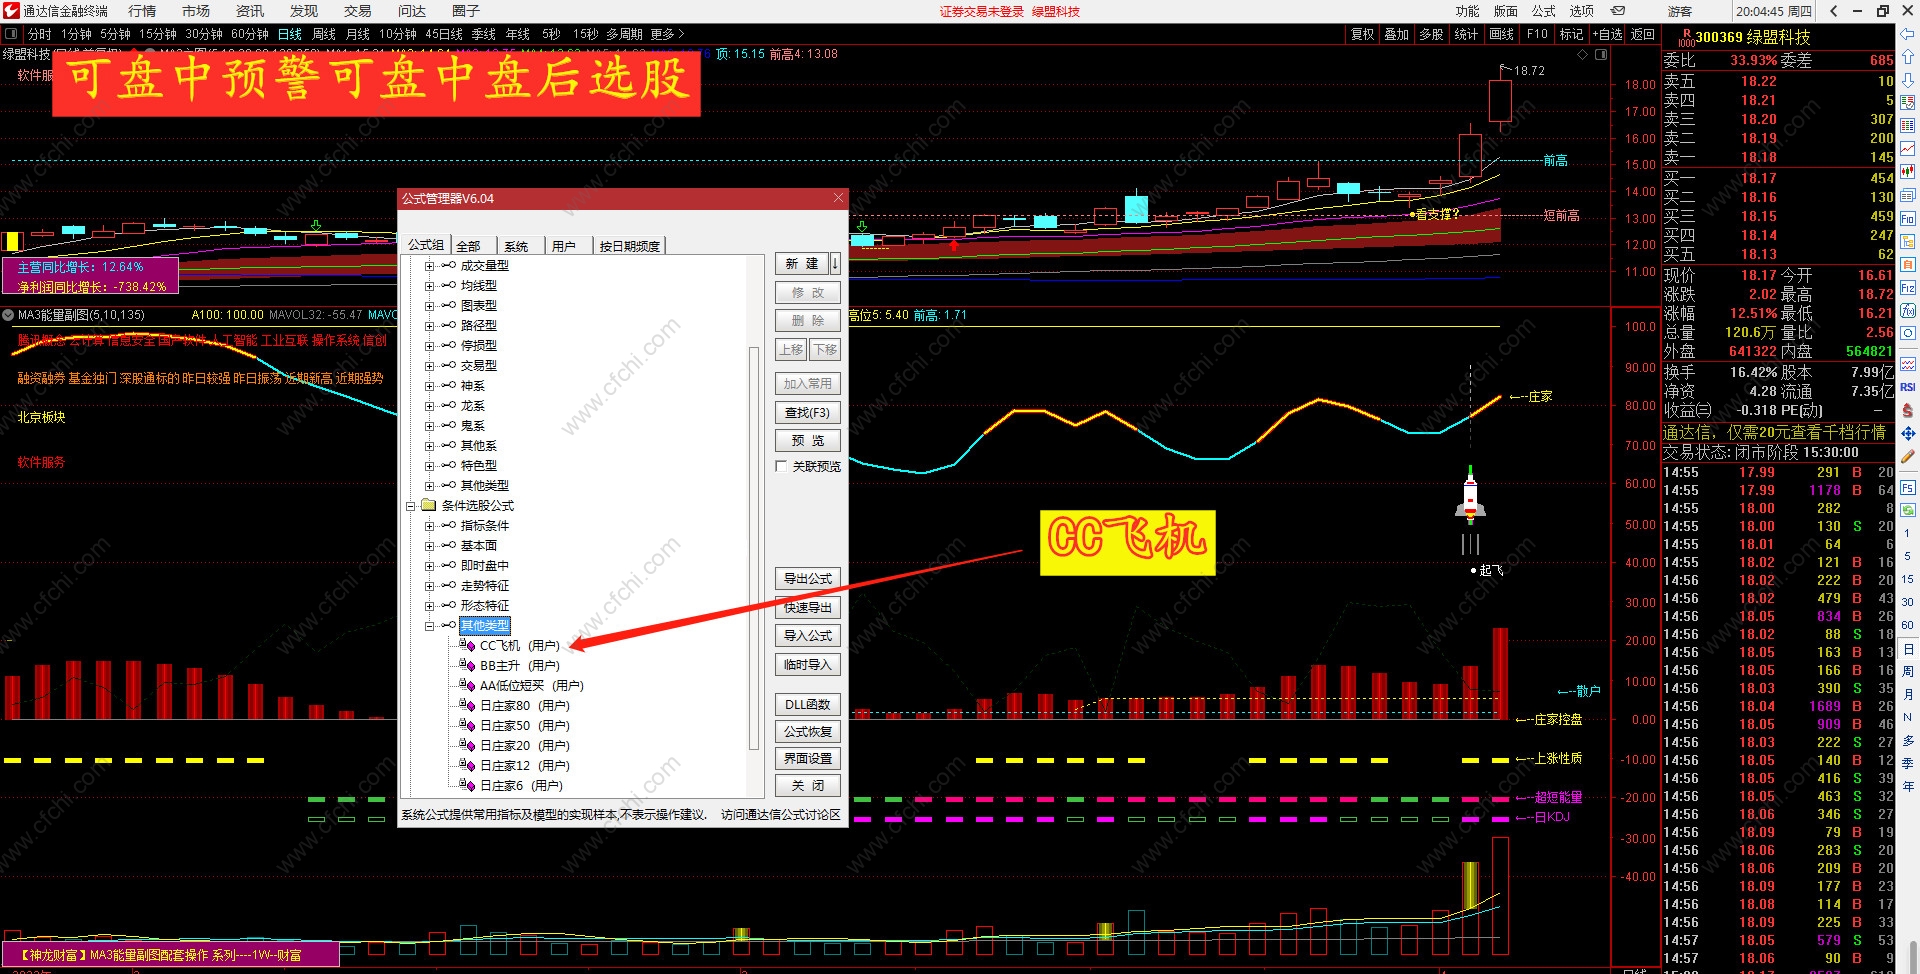The width and height of the screenshot is (1920, 974).
Task: Close the formula manager dialog
Action: (x=838, y=198)
